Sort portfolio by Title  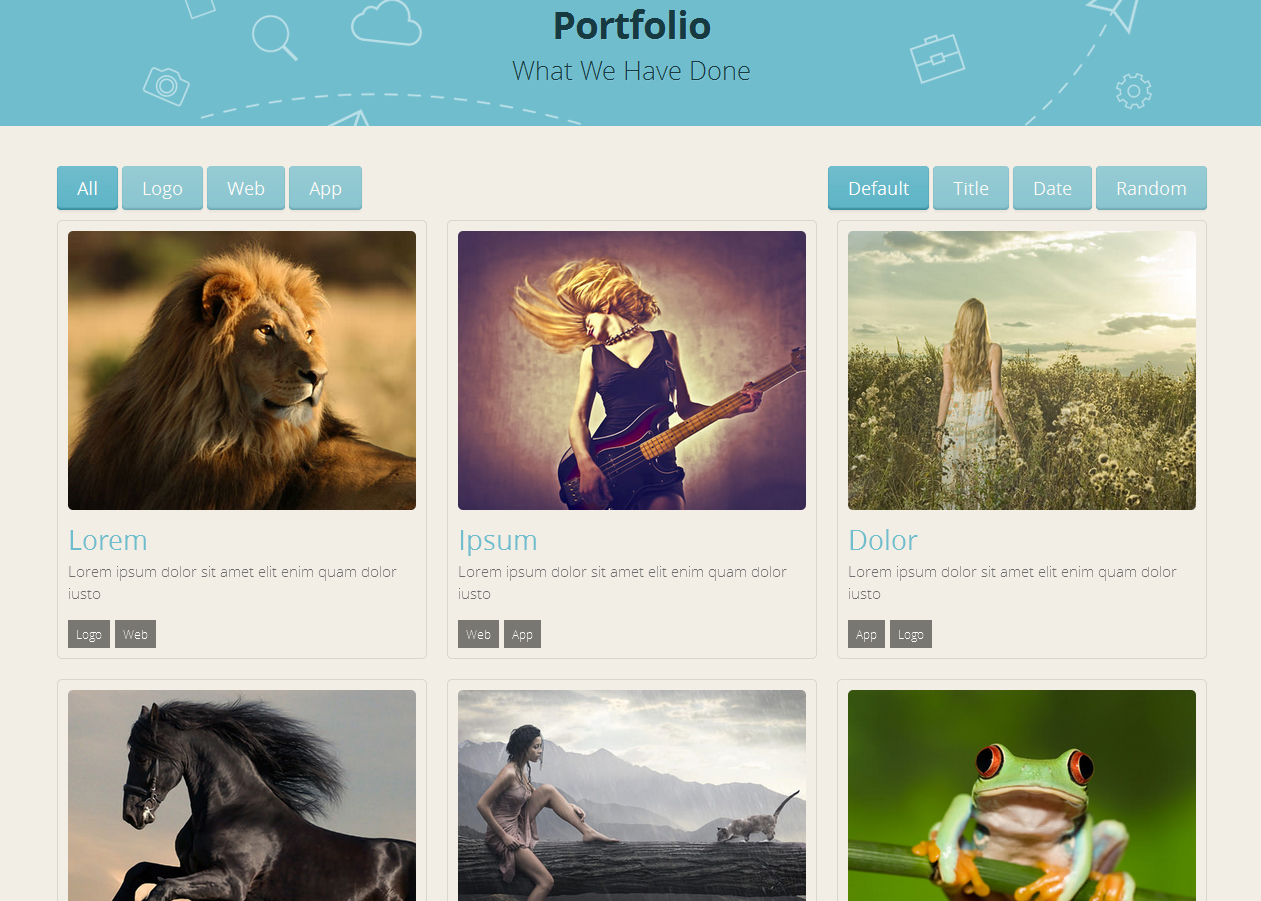coord(971,188)
